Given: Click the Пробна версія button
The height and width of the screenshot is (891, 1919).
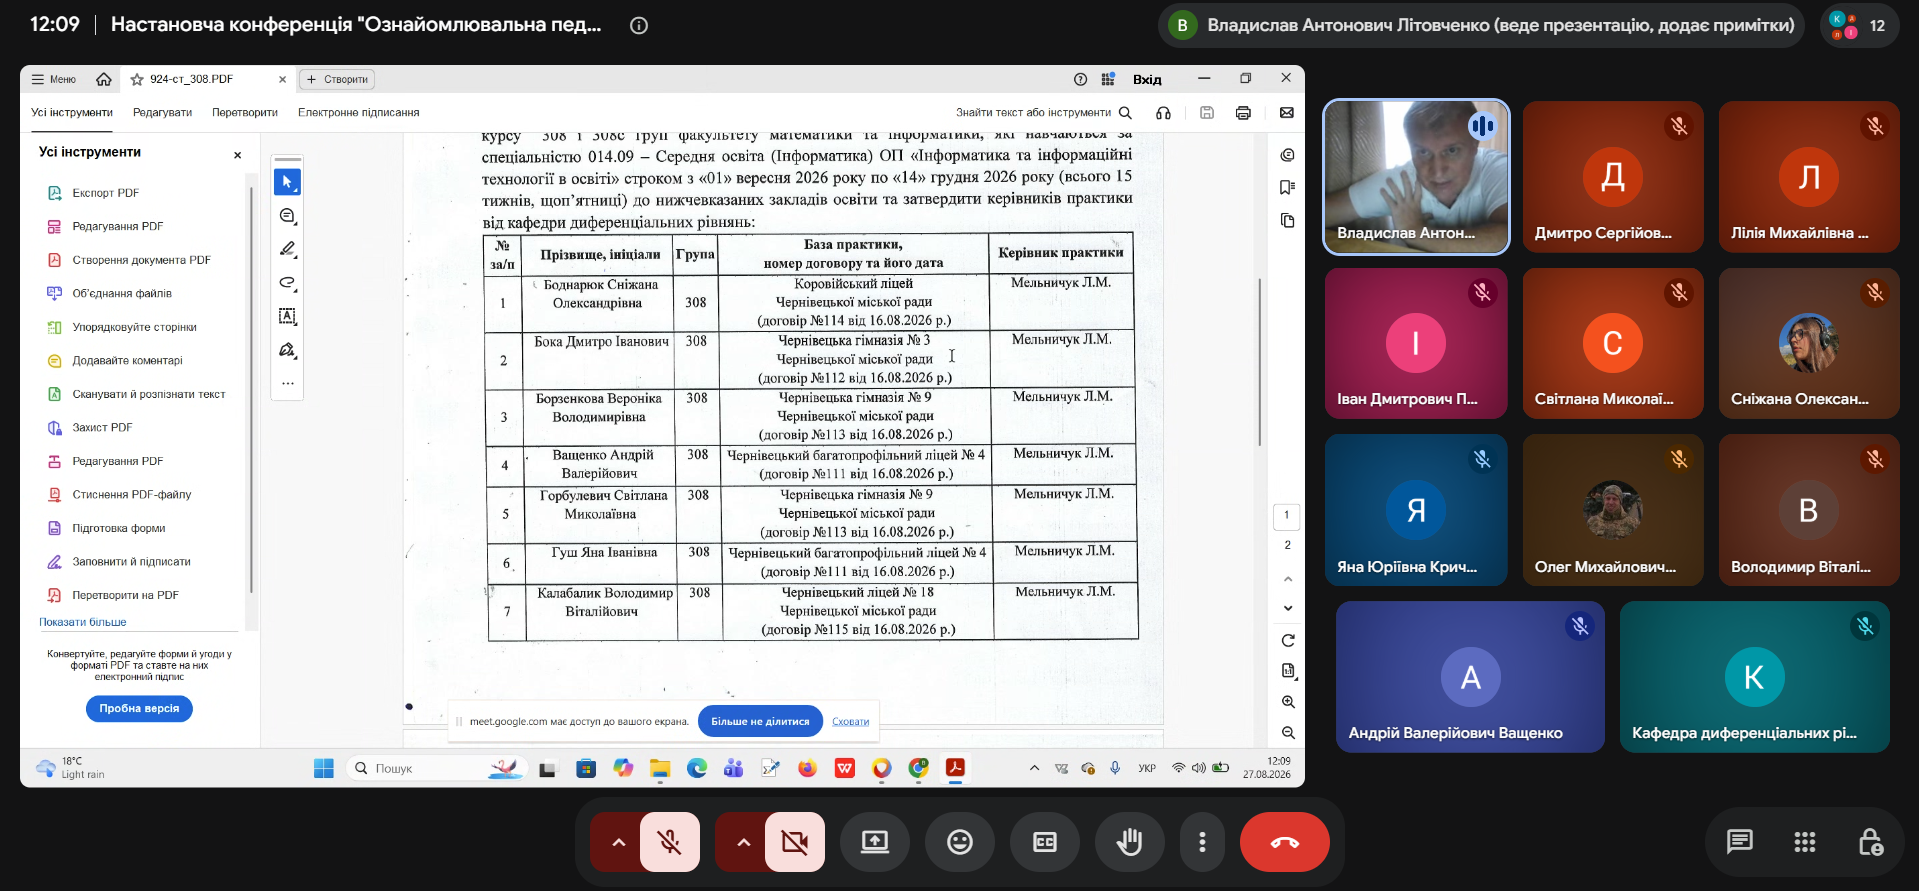Looking at the screenshot, I should coord(139,708).
